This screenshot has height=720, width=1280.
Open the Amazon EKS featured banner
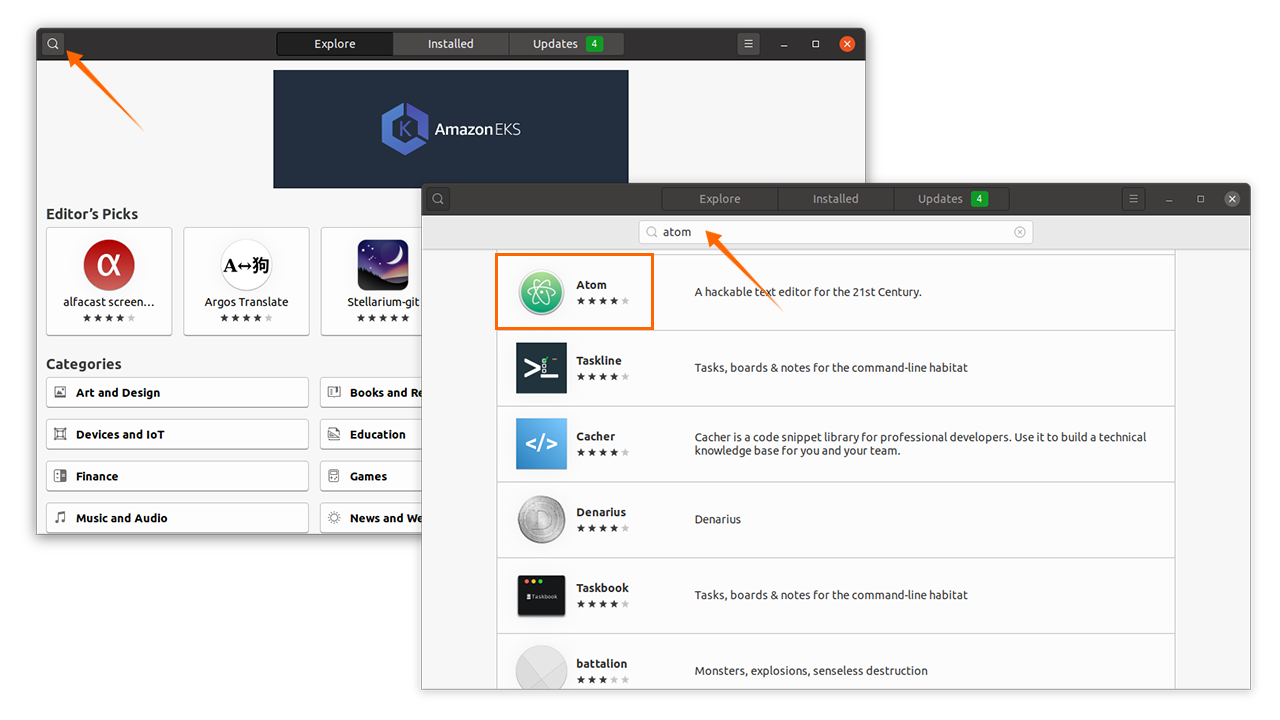451,129
